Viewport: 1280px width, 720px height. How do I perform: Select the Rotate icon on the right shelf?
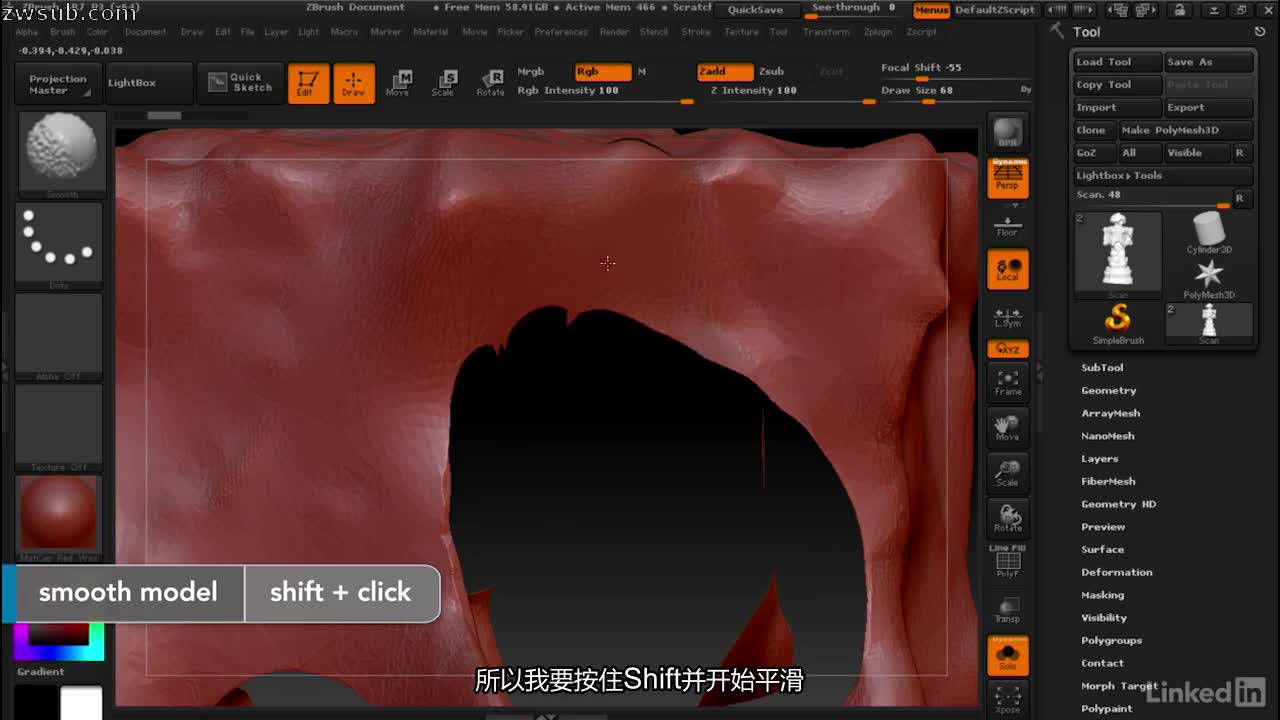tap(1007, 517)
